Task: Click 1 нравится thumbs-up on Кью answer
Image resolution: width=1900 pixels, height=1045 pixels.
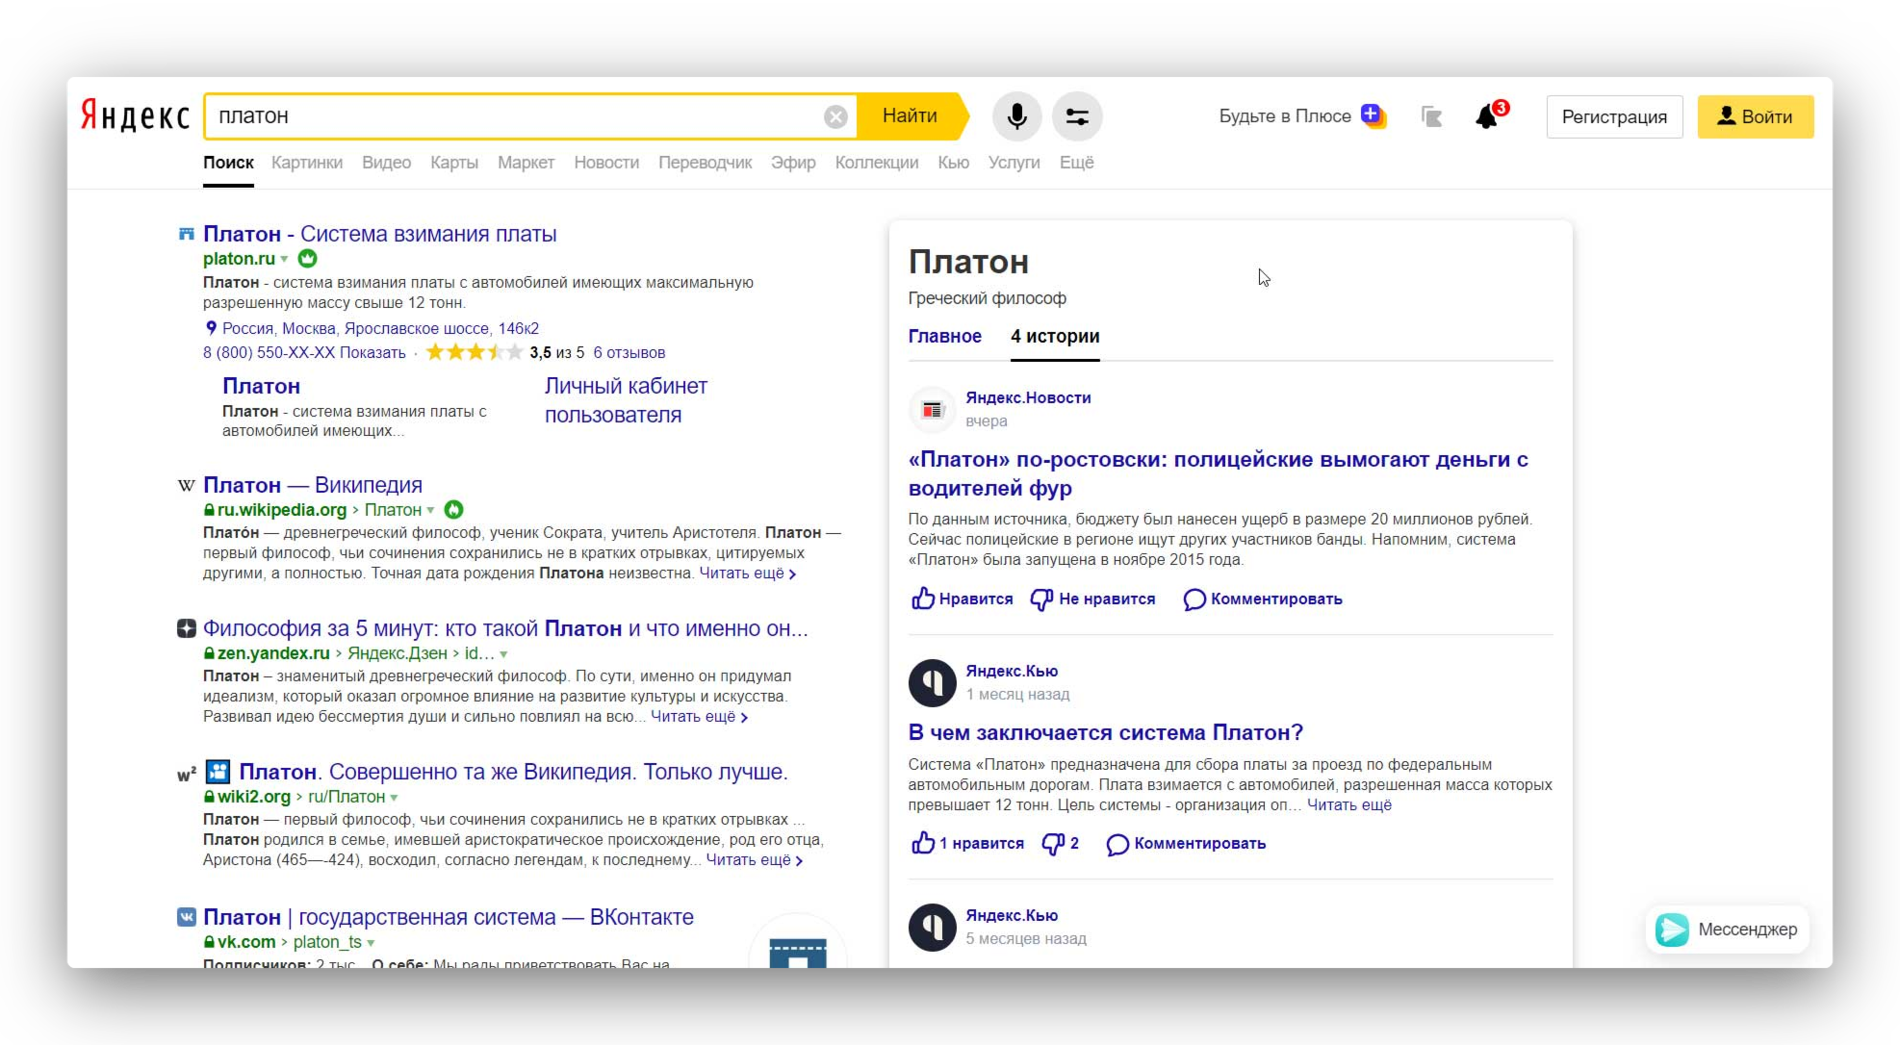Action: tap(967, 844)
